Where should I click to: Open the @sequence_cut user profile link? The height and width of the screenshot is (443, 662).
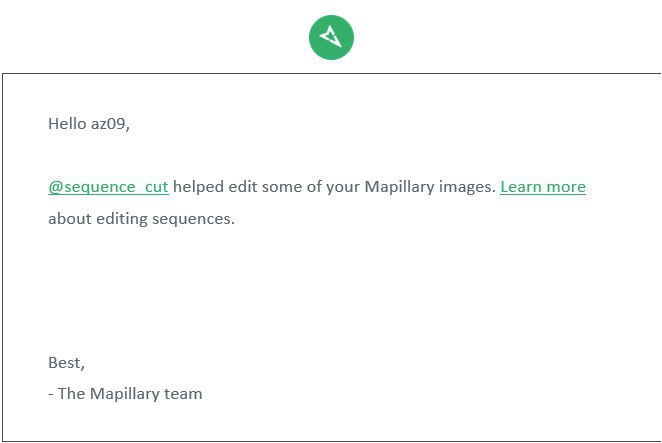tap(109, 187)
